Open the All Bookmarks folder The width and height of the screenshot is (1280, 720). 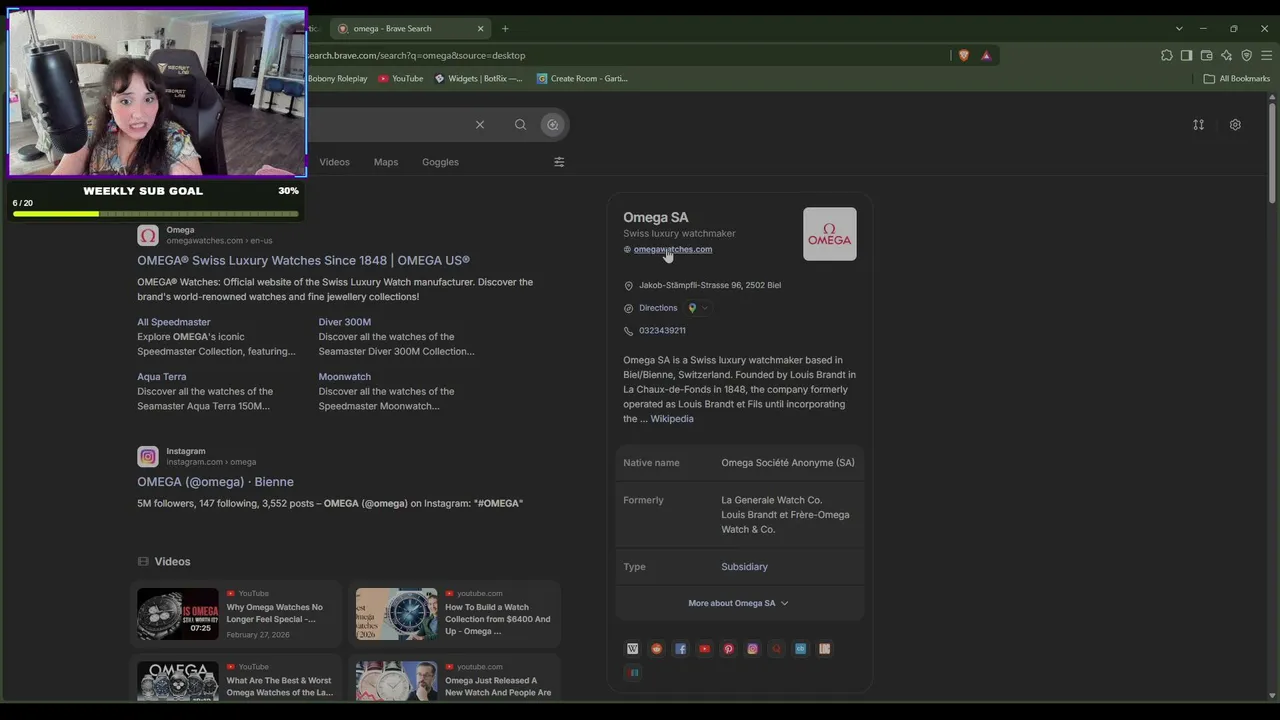(1237, 79)
